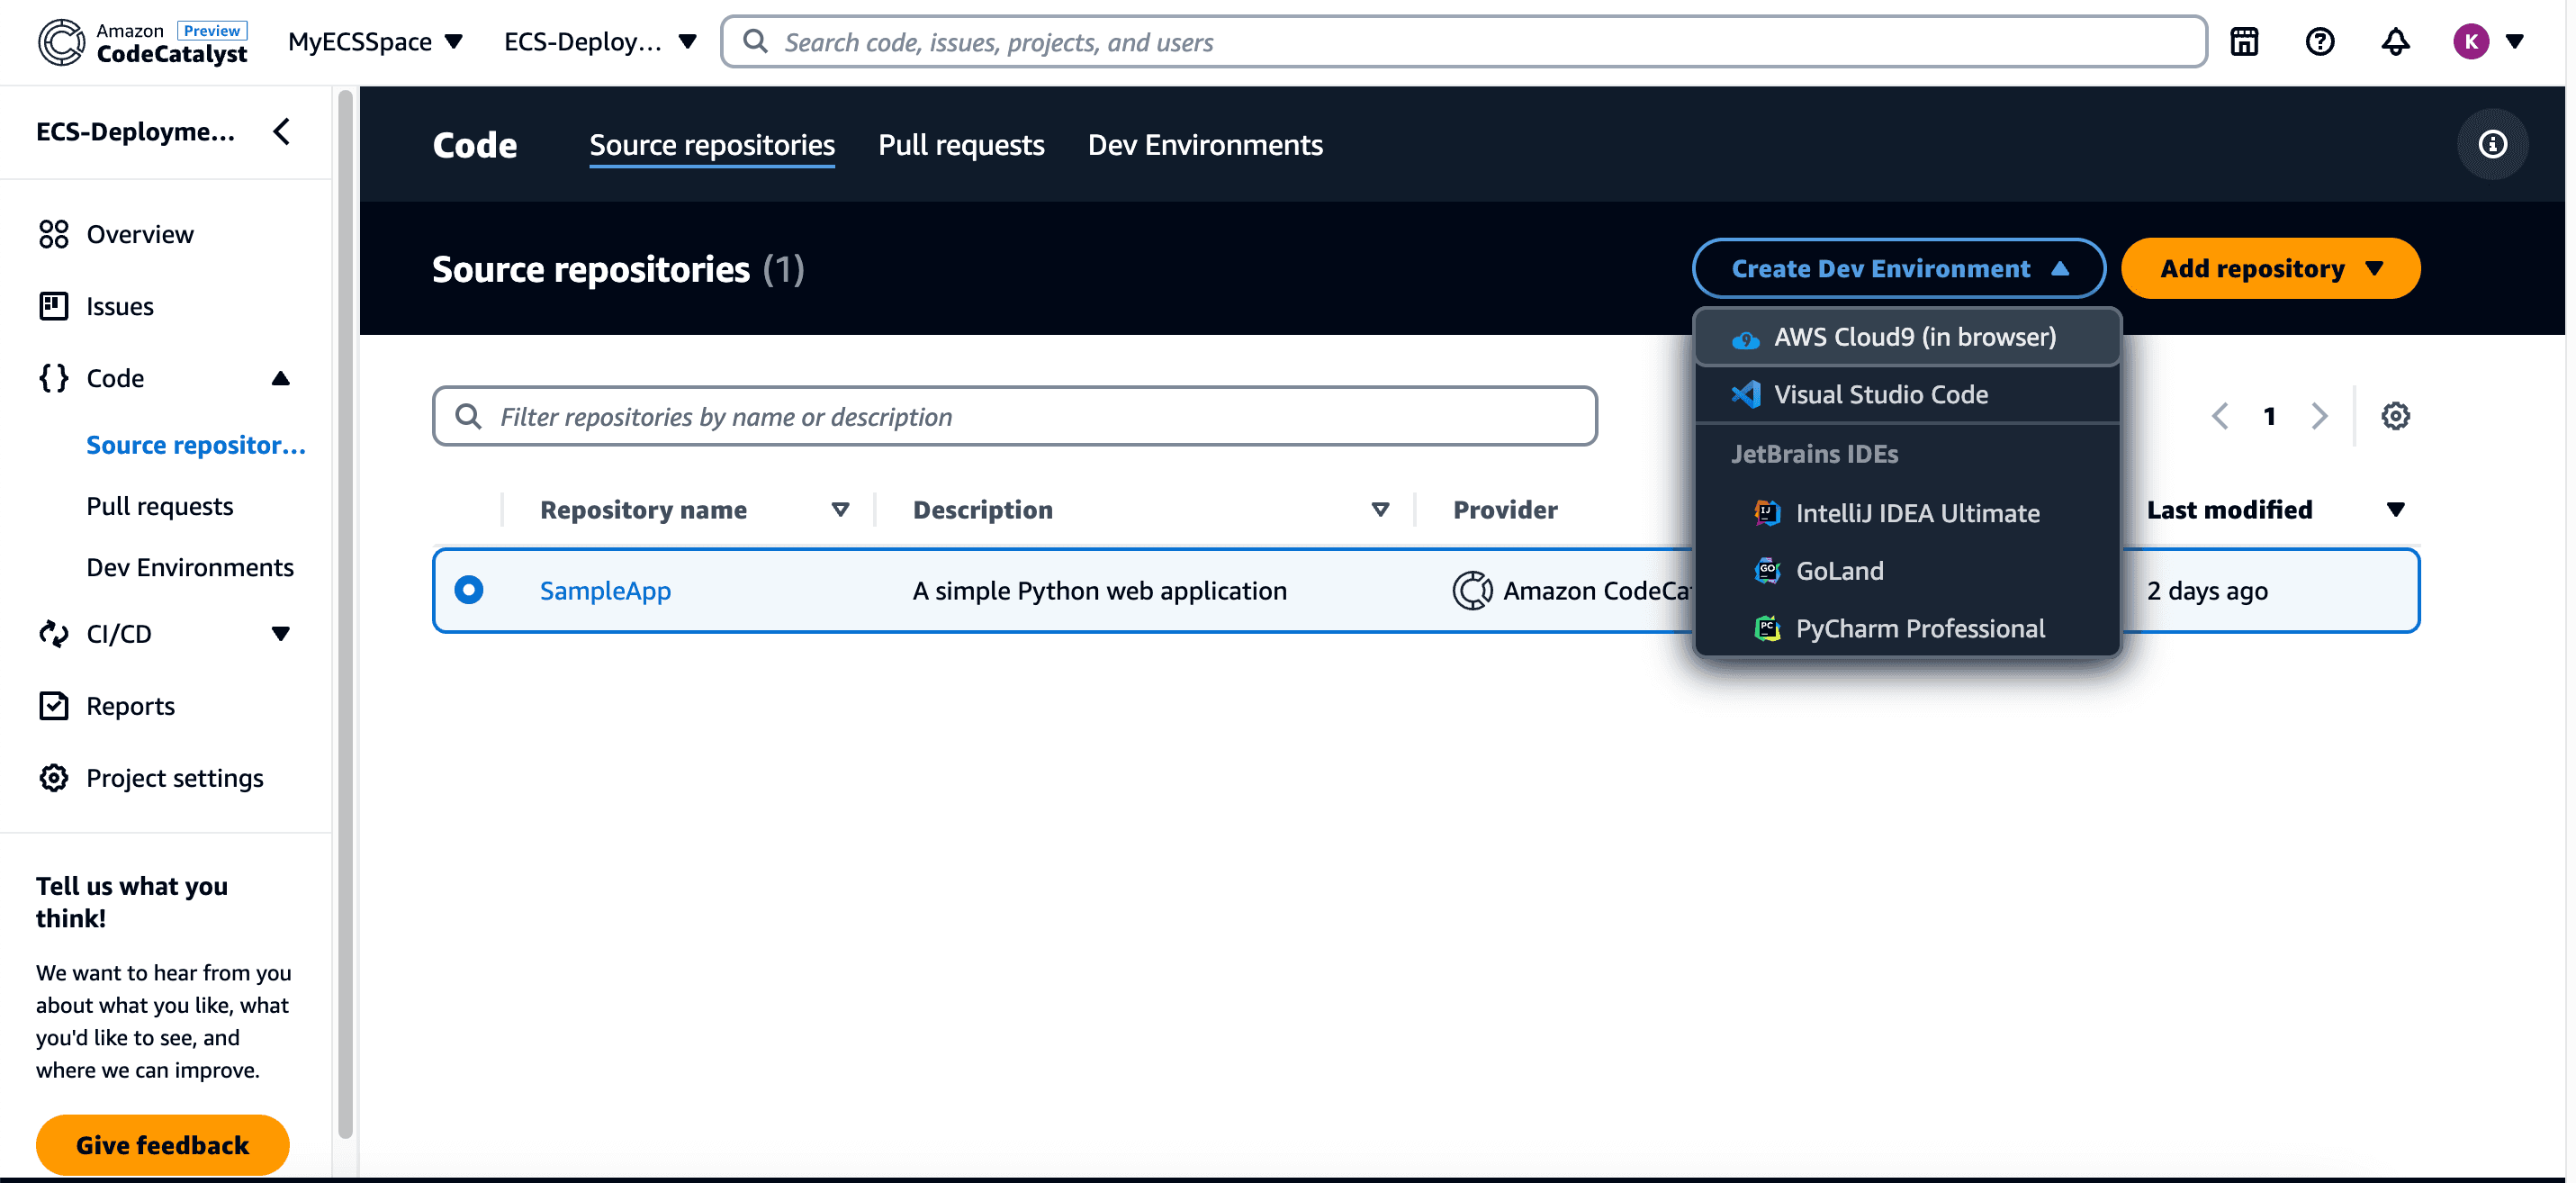Expand the CI/CD section in sidebar

pyautogui.click(x=281, y=633)
